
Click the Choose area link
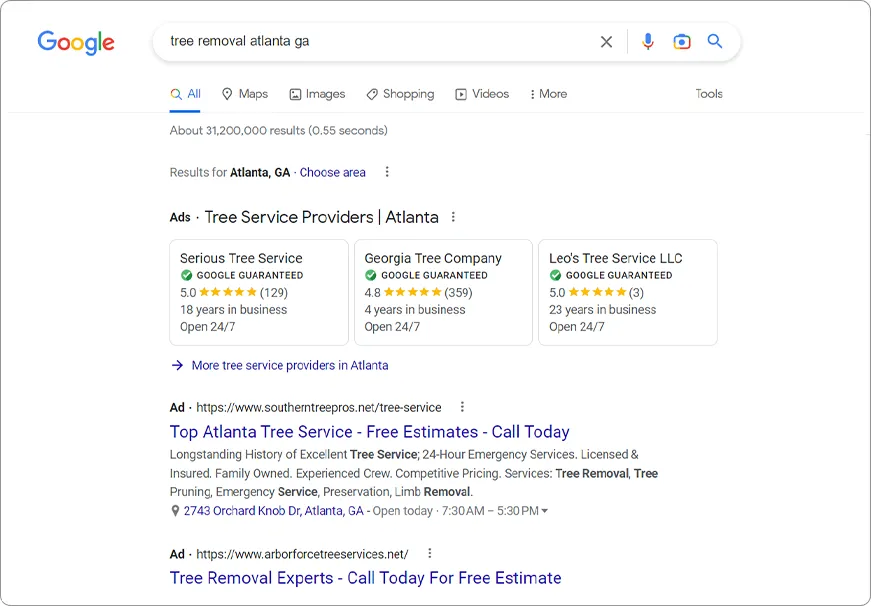pyautogui.click(x=332, y=172)
